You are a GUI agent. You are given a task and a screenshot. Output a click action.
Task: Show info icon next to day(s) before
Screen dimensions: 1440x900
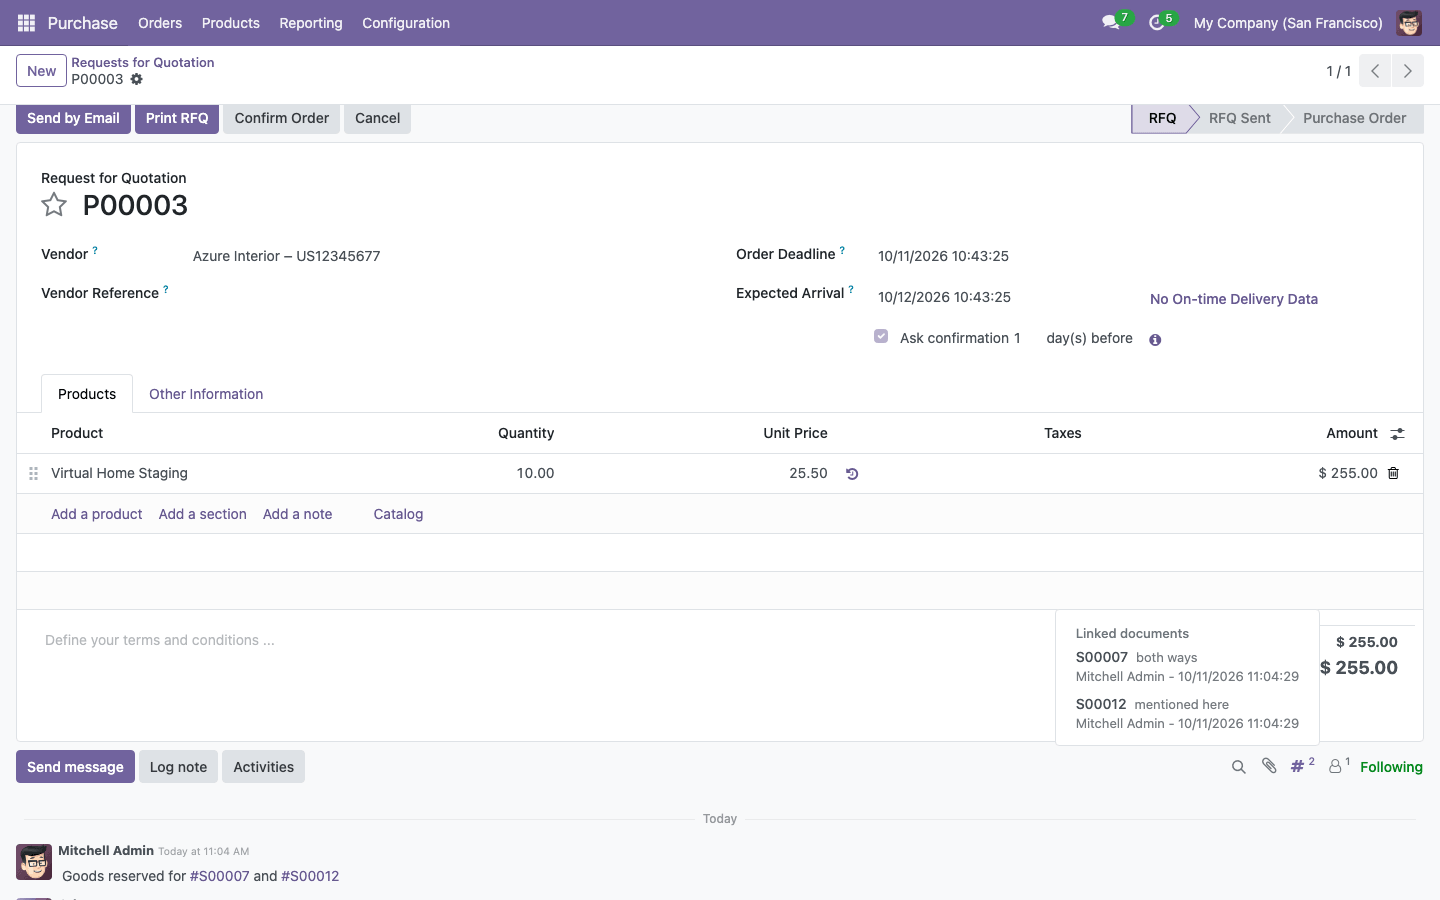pos(1155,340)
